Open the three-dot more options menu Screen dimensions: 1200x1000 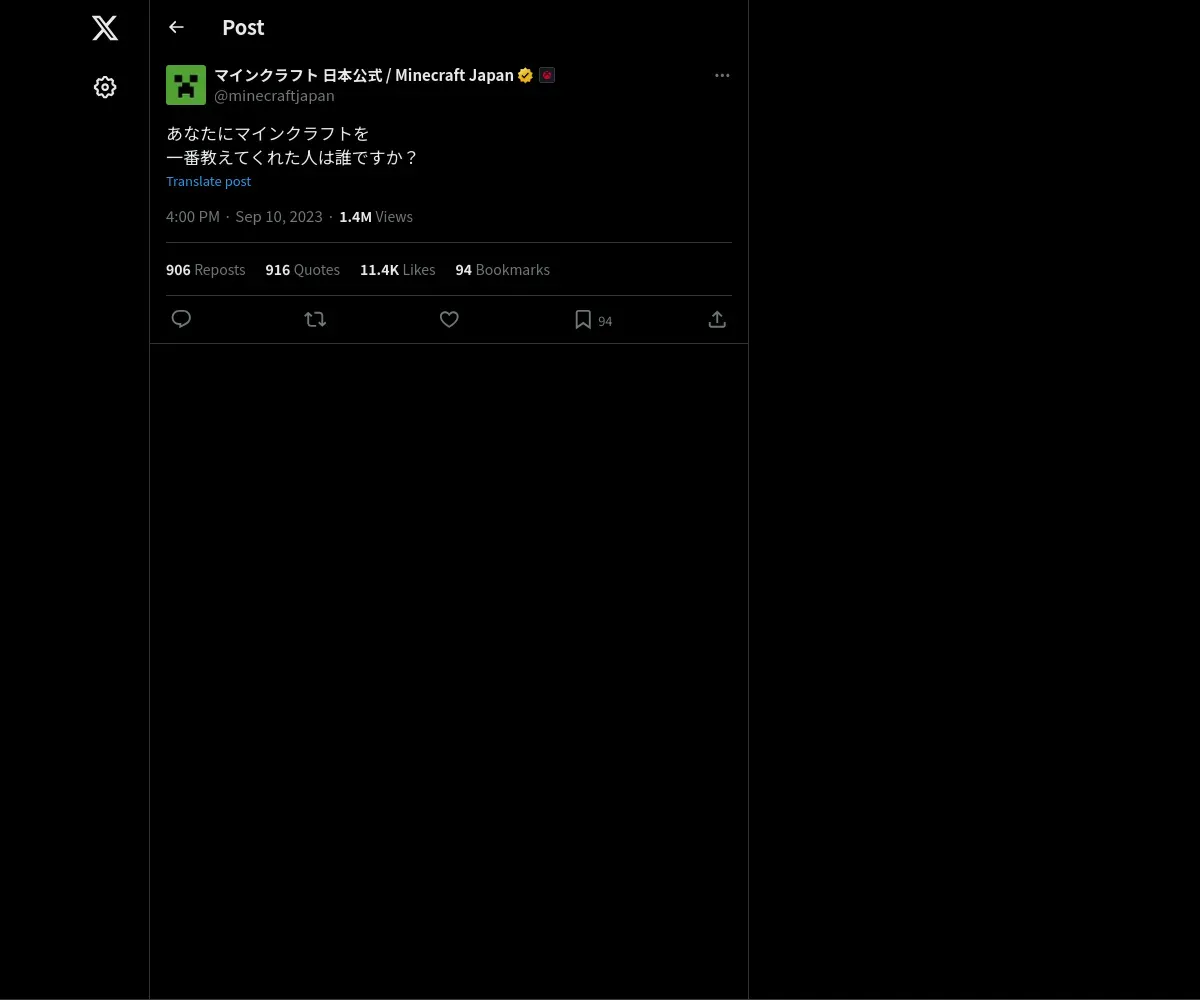point(722,75)
